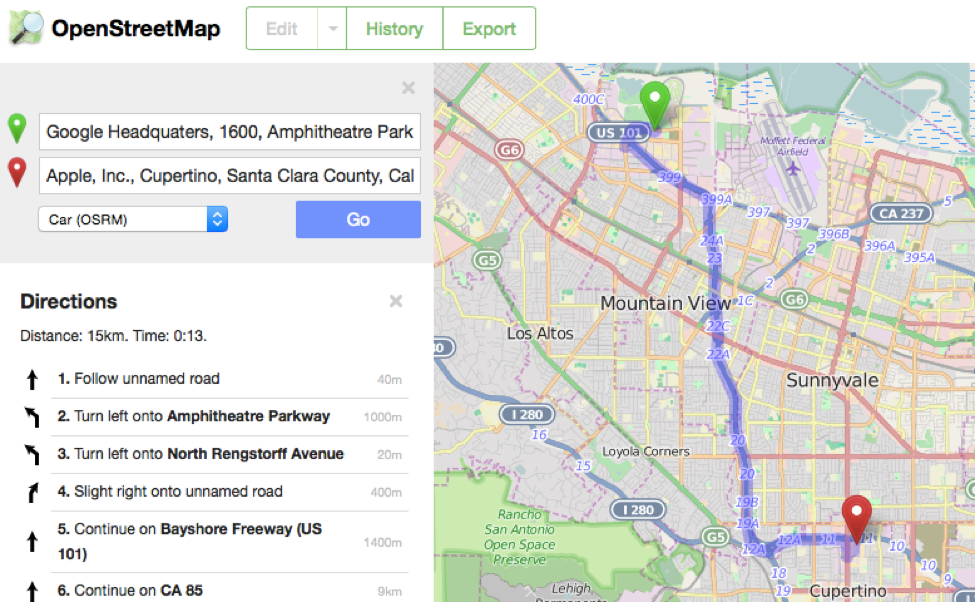Click the OpenStreetMap magnifier logo icon
This screenshot has width=975, height=602.
26,28
